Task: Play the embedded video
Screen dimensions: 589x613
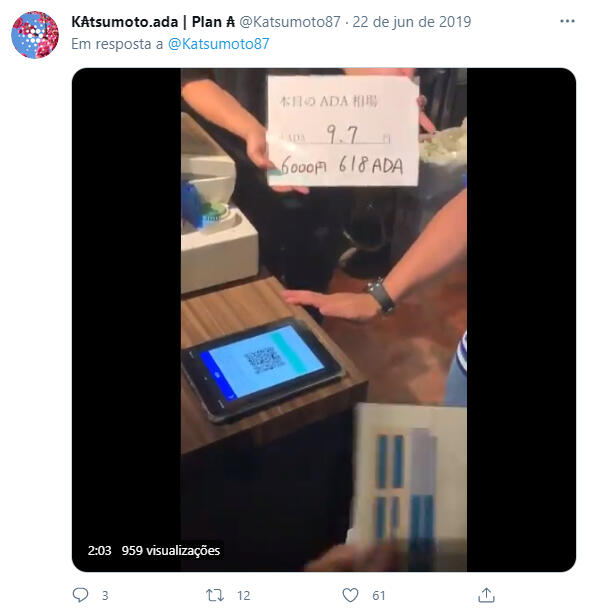Action: point(324,320)
